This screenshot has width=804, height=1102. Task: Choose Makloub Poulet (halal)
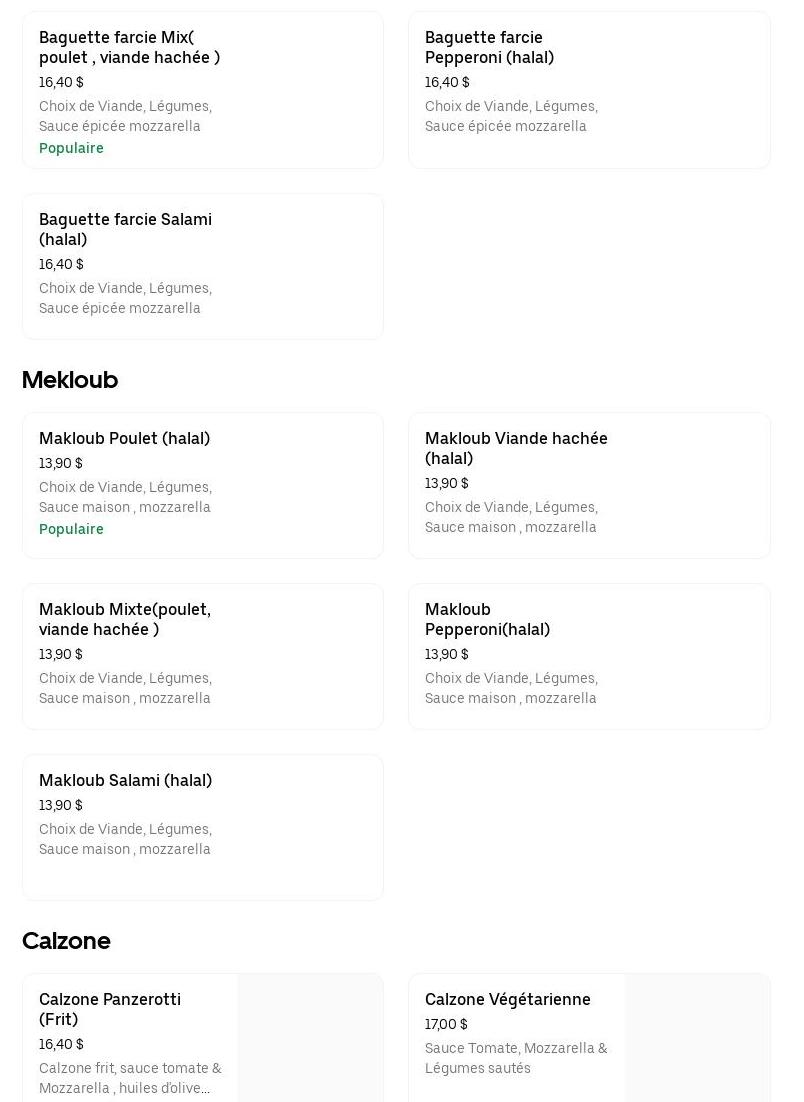tap(203, 486)
